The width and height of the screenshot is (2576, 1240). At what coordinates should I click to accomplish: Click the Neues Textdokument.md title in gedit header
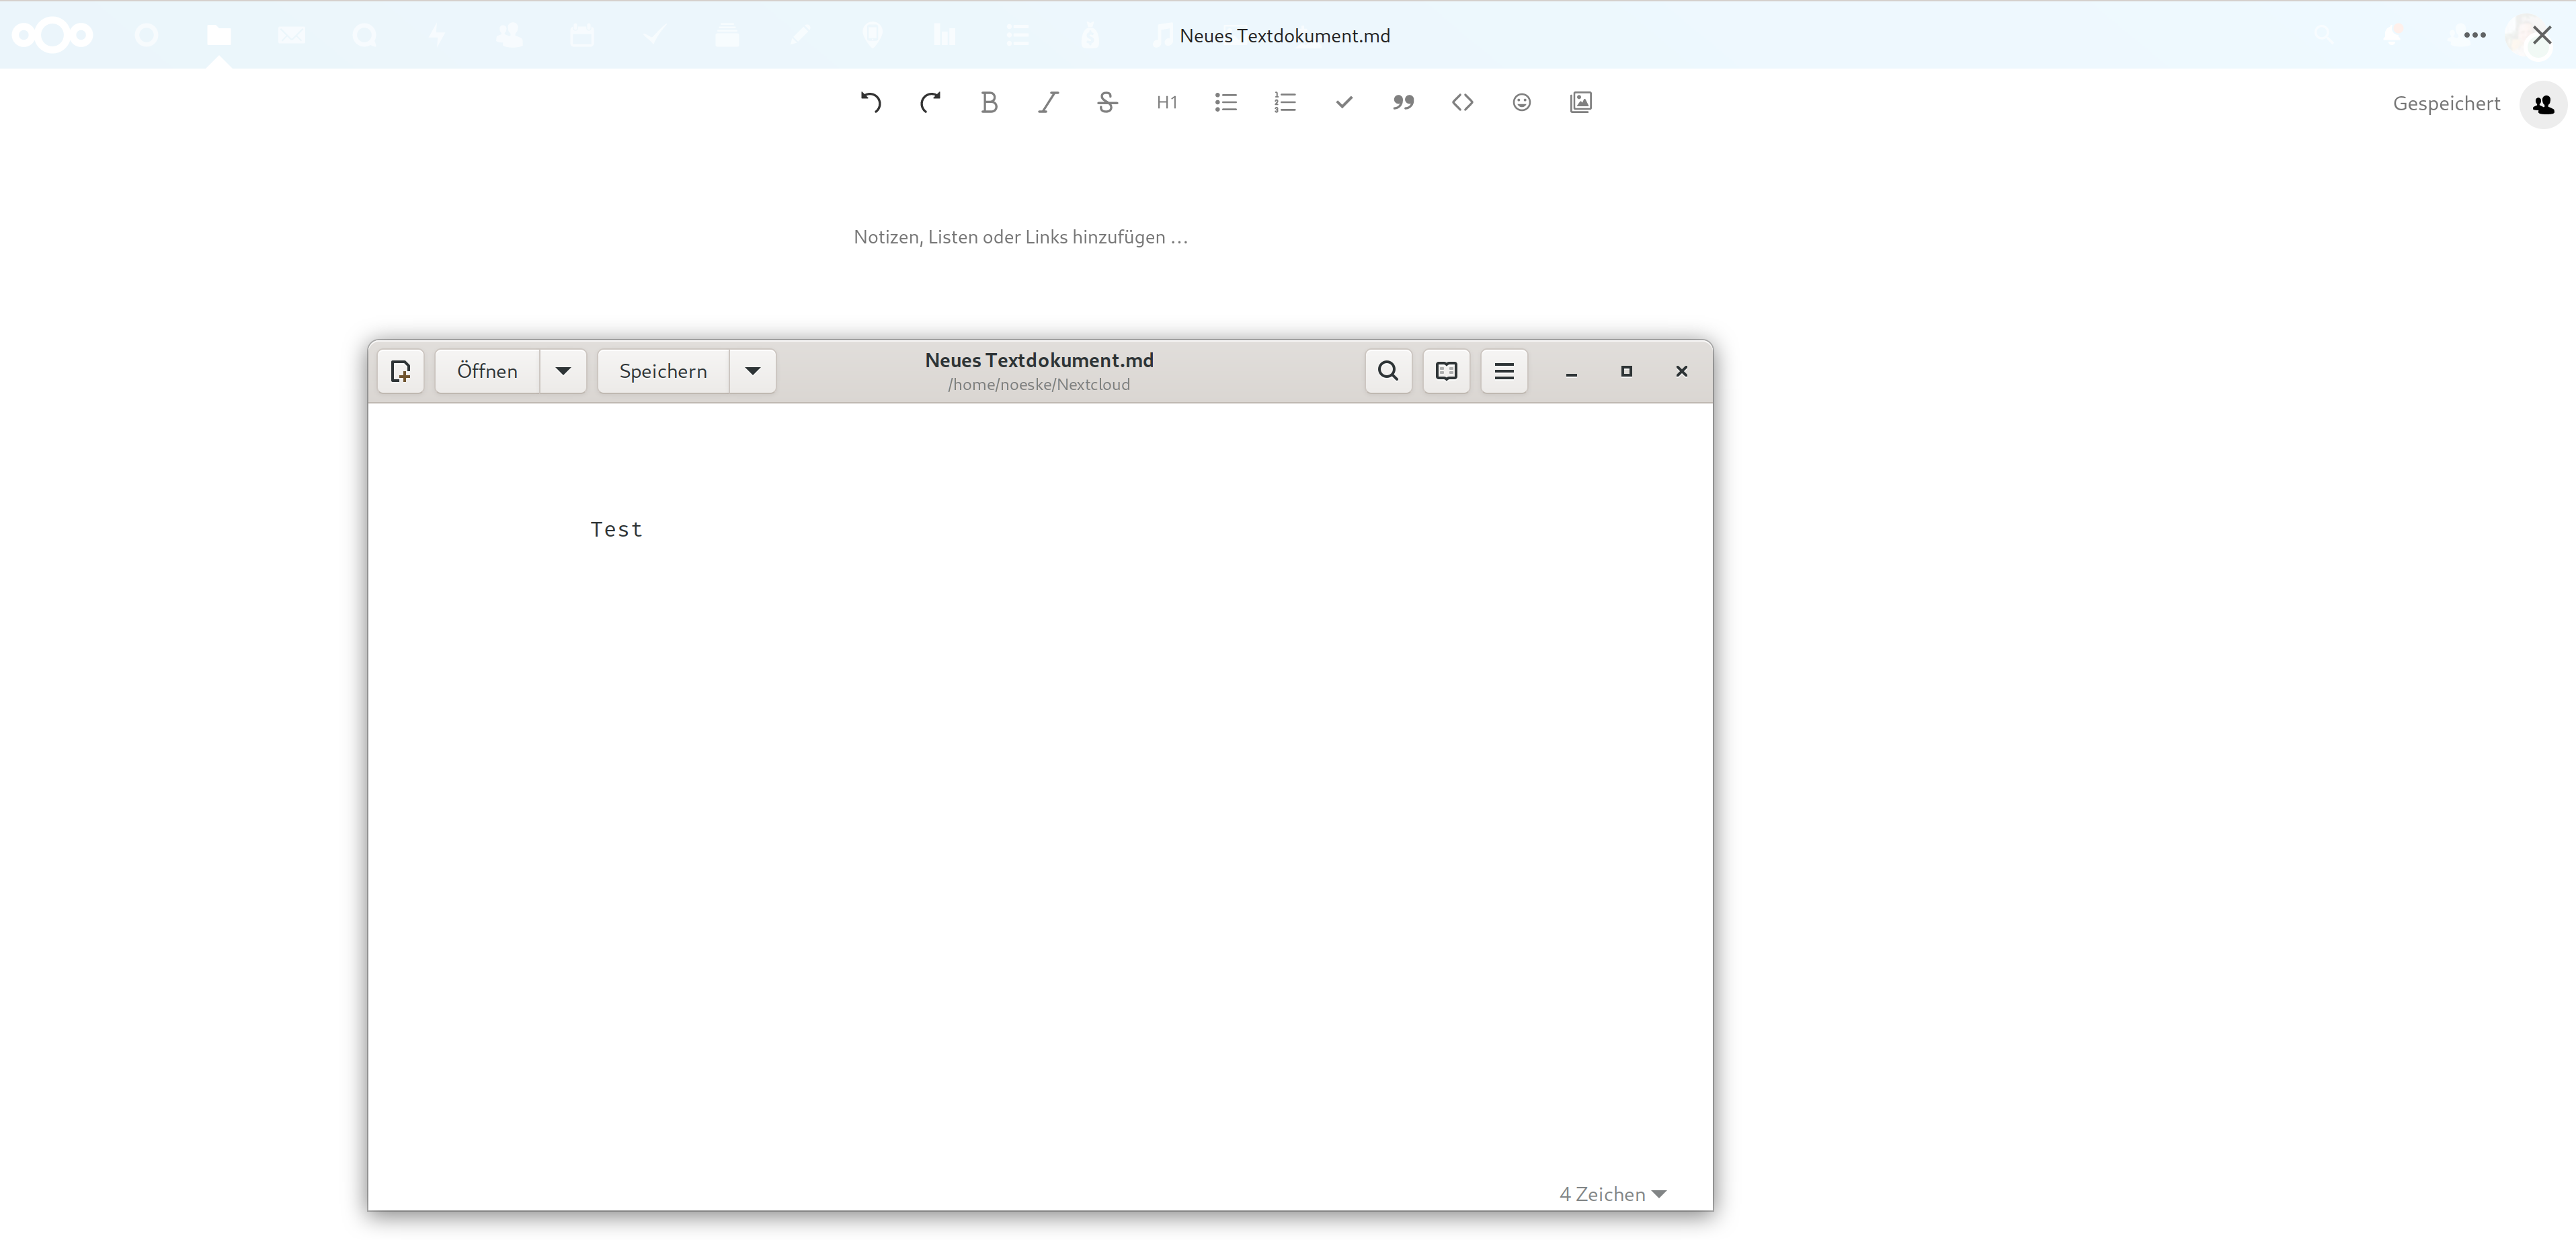point(1039,360)
